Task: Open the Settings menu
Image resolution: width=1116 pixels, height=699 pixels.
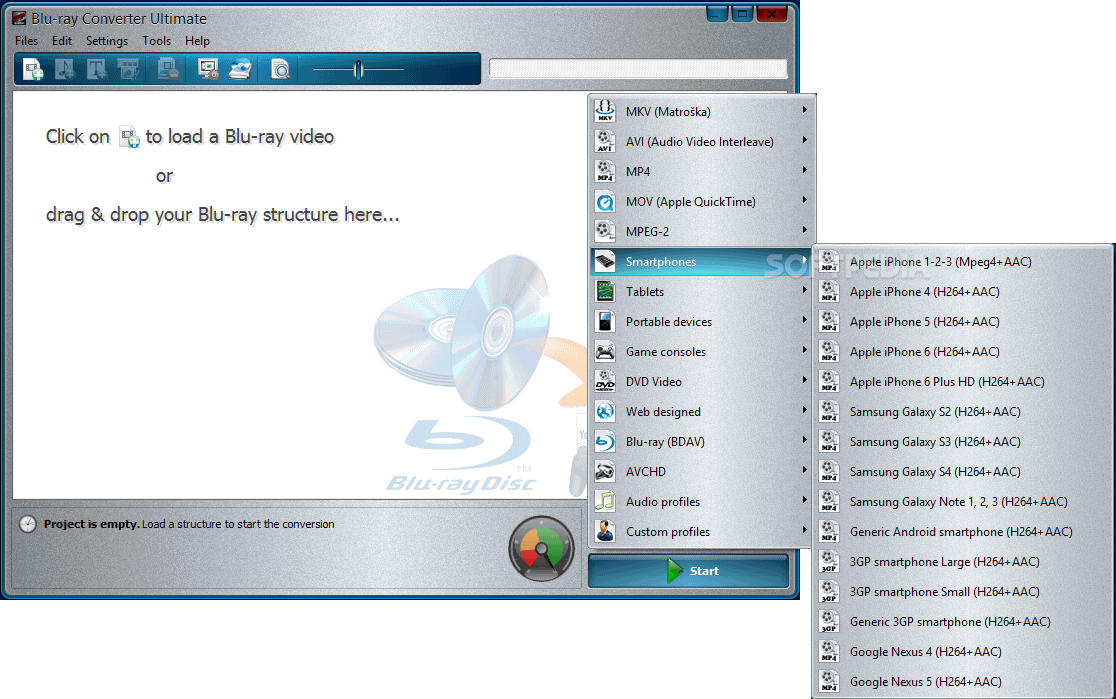Action: point(107,41)
